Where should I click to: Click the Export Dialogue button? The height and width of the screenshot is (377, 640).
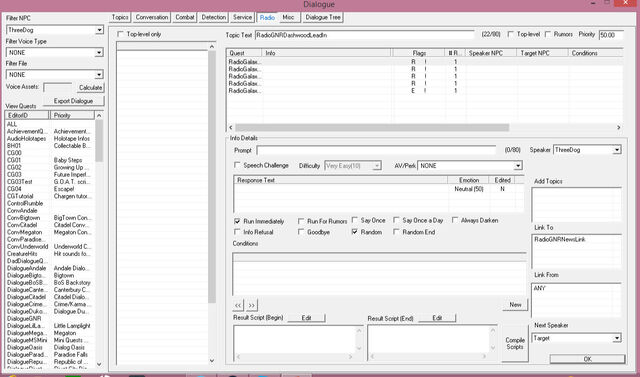(73, 101)
